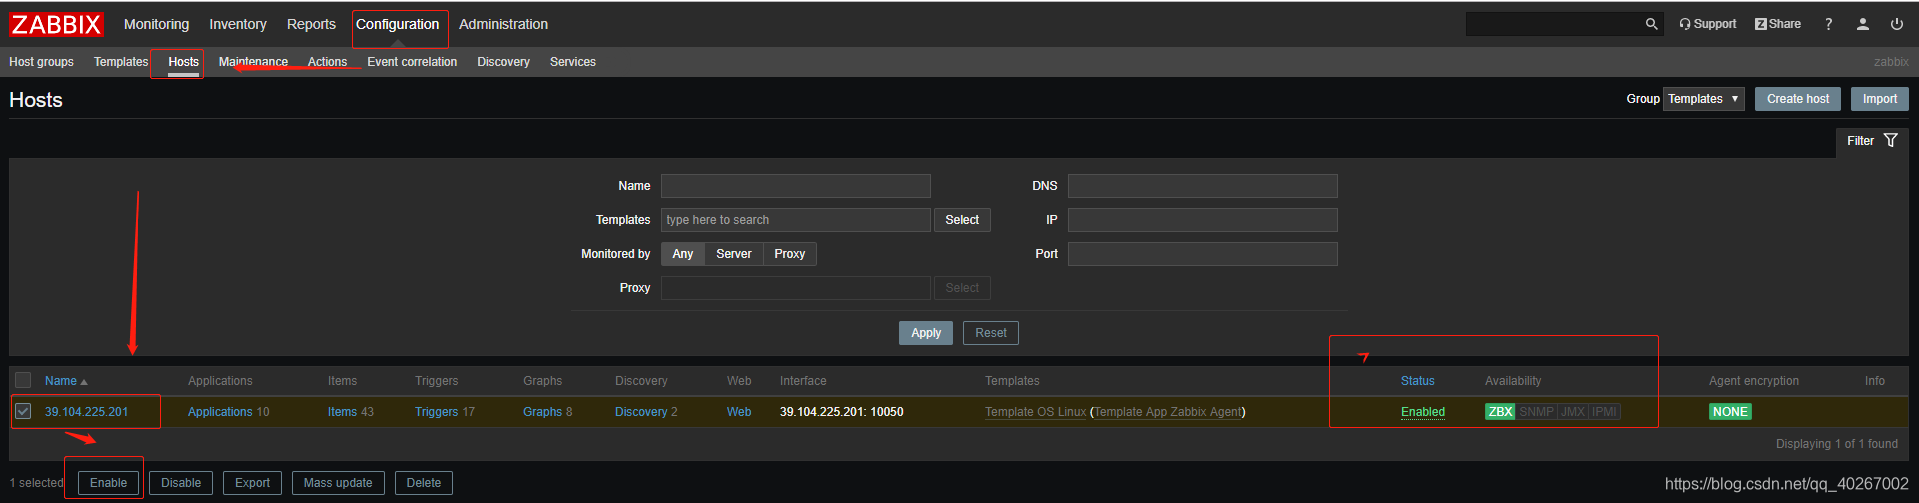Focus the Templates search field

point(796,220)
